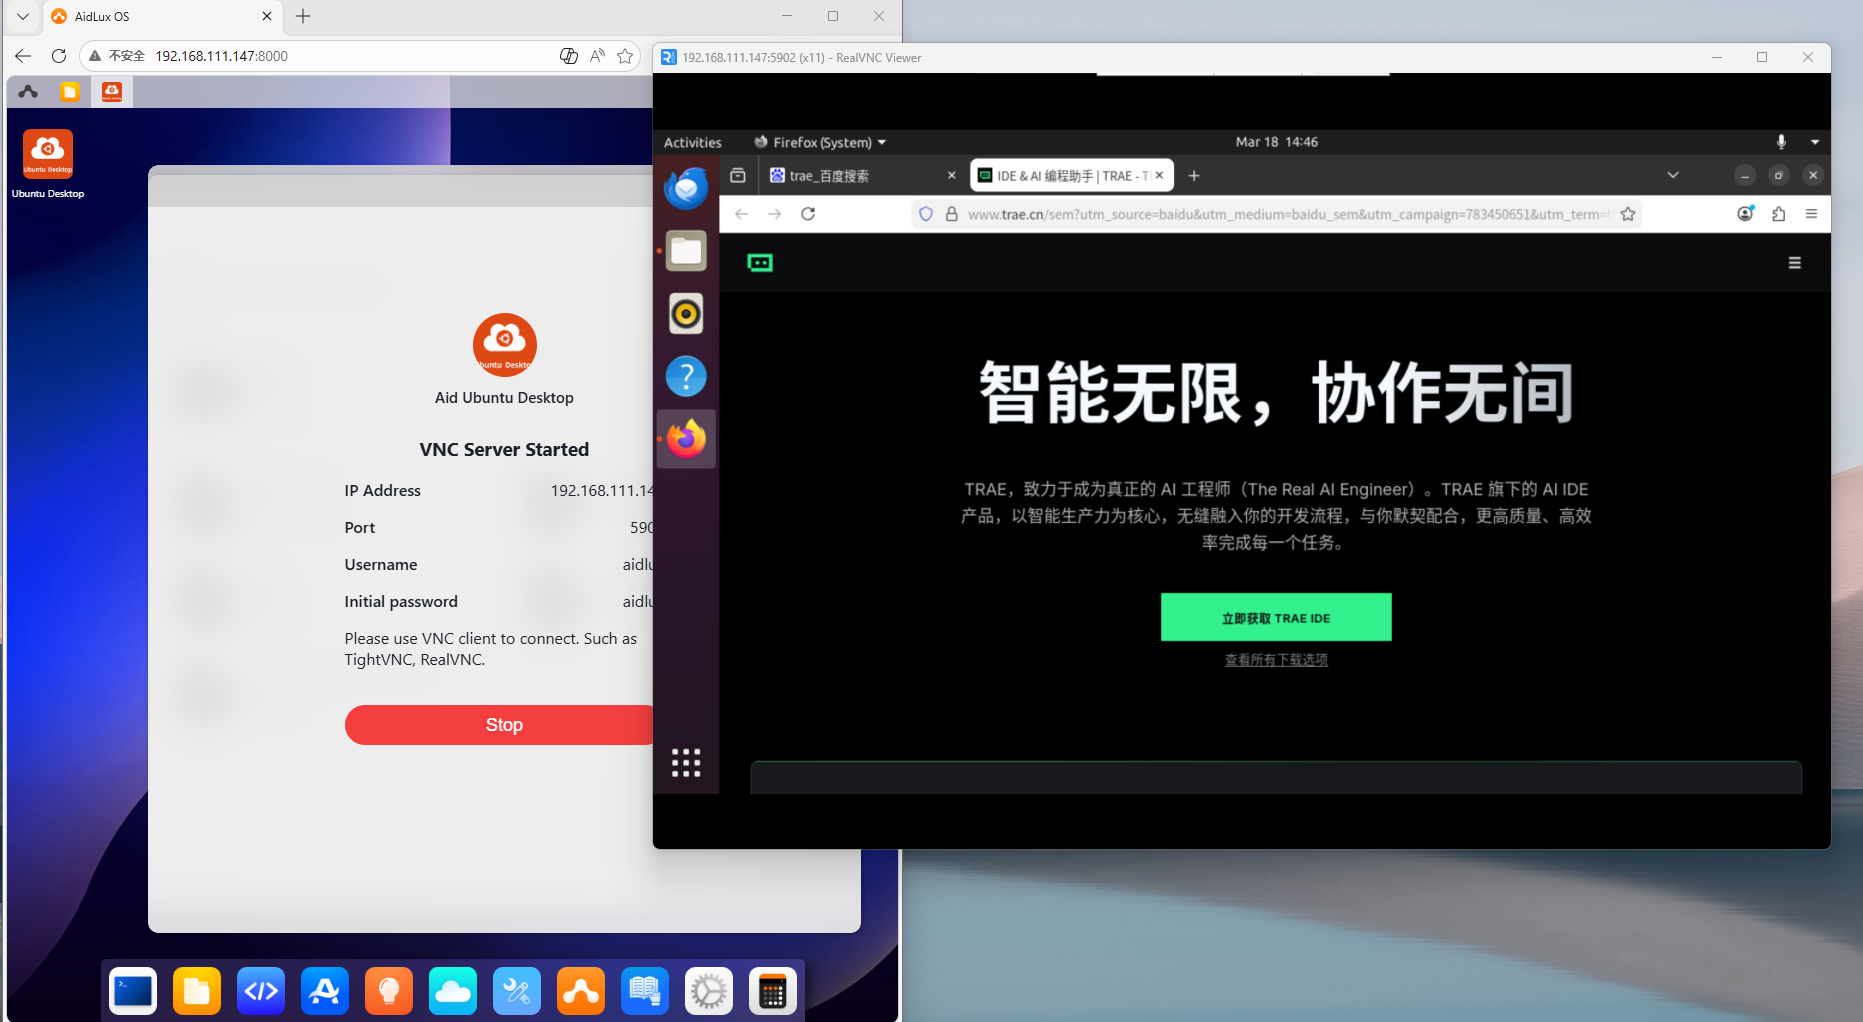Open the Firefox extensions puzzle icon

coord(1778,214)
